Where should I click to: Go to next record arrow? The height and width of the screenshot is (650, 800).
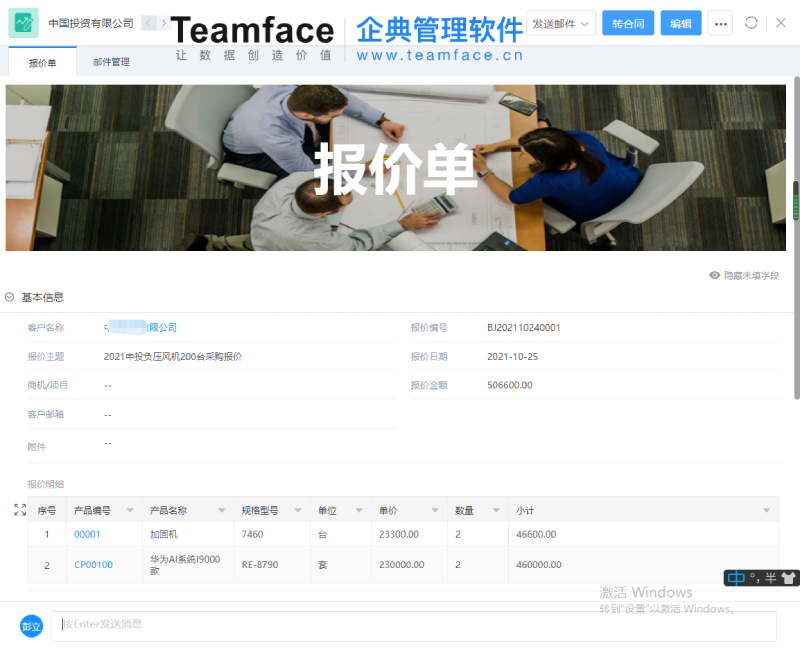(x=164, y=23)
